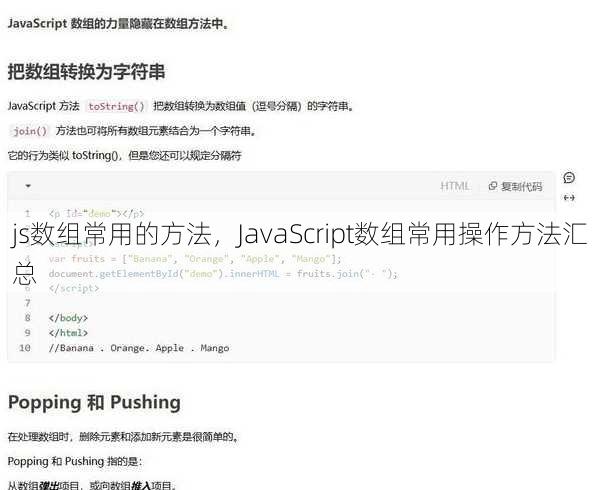Image resolution: width=602 pixels, height=490 pixels.
Task: Click the text 把数组转换为数组值（逗号分隔）的字符串
Action: pyautogui.click(x=253, y=106)
